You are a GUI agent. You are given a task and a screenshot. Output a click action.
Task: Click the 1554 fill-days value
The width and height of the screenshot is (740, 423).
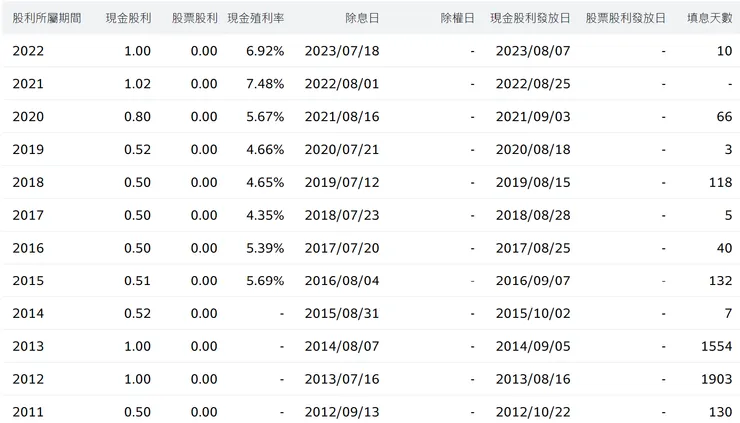(717, 347)
